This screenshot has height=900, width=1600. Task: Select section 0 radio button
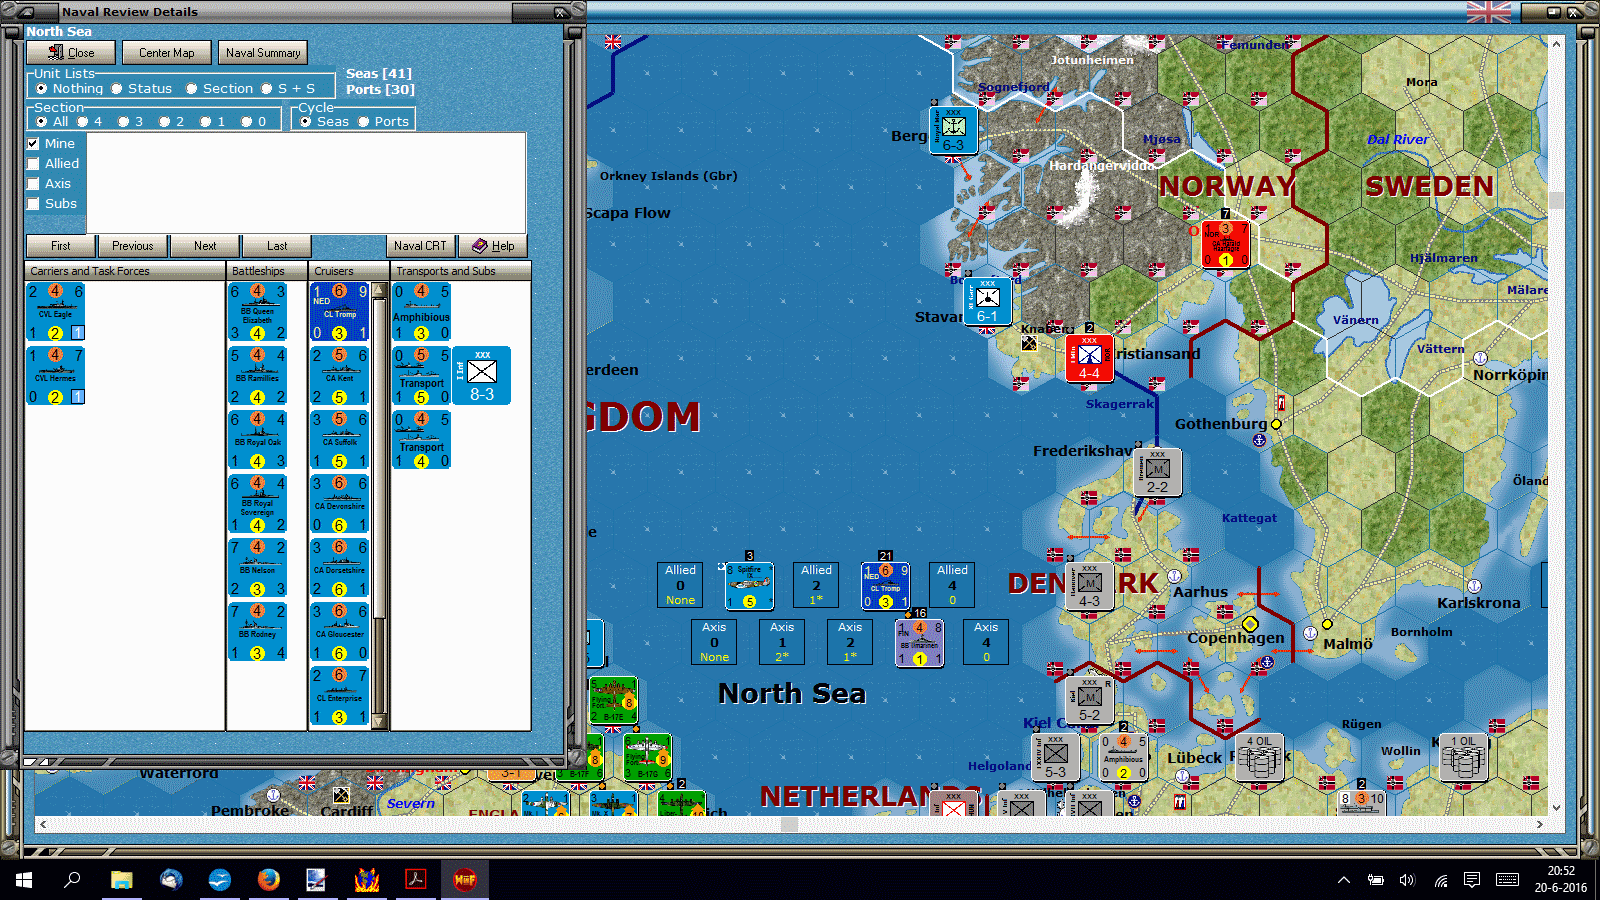click(x=247, y=122)
